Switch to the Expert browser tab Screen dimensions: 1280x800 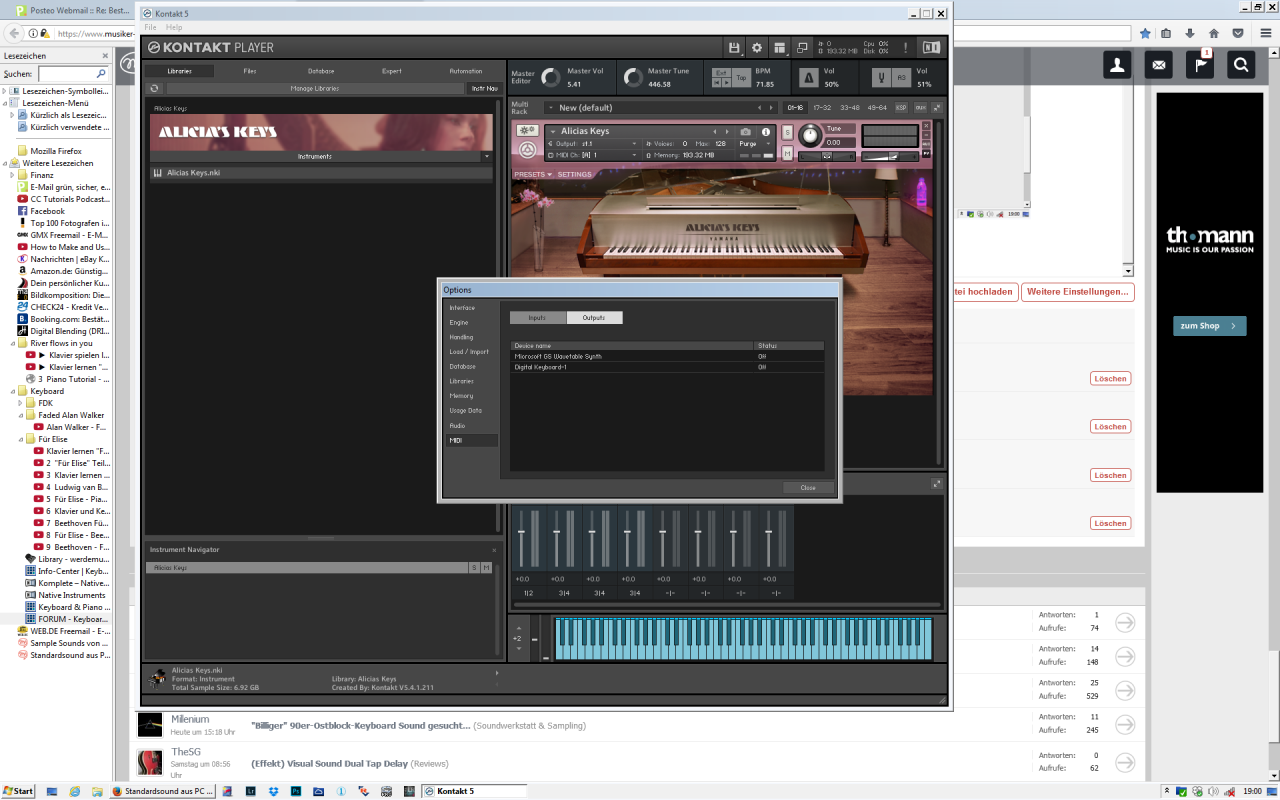[x=392, y=71]
